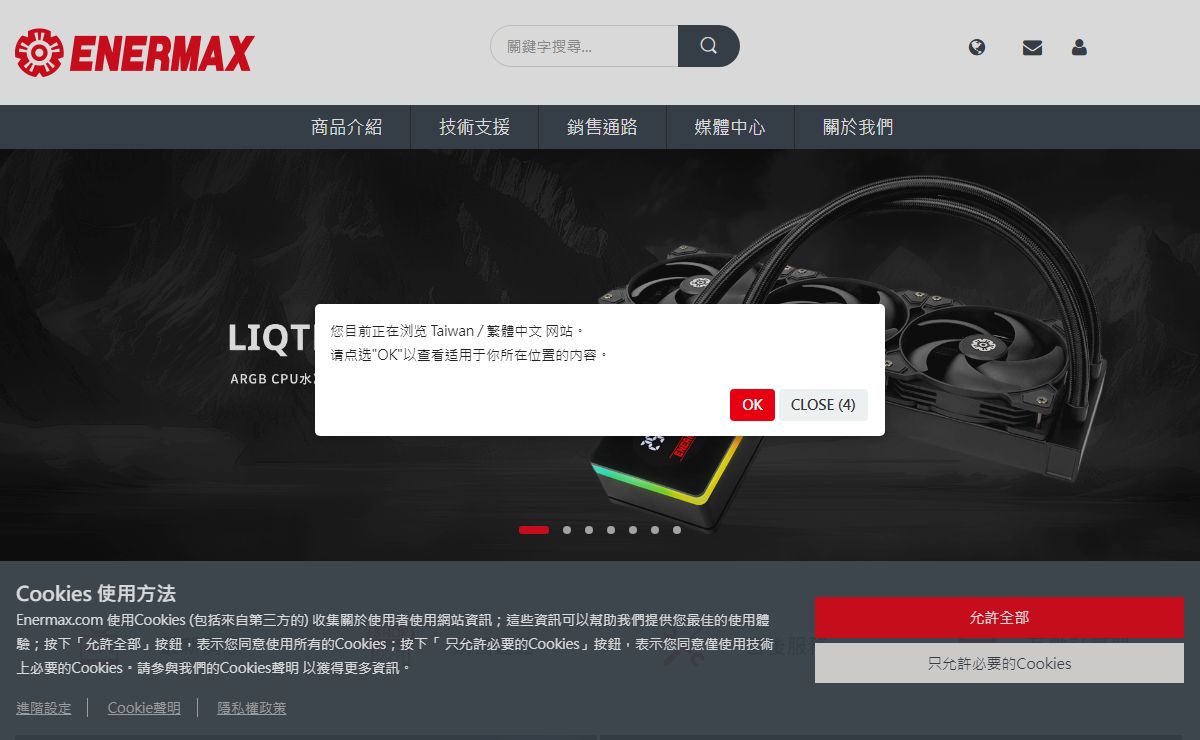Click the ENERMAX logo
1200x740 pixels.
point(134,52)
